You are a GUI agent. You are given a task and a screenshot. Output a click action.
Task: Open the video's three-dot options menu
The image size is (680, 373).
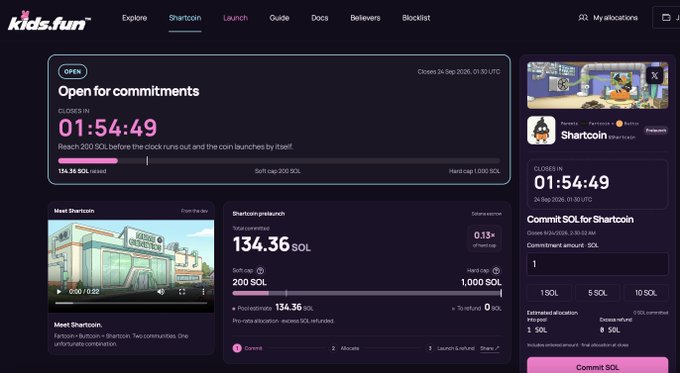[x=203, y=291]
